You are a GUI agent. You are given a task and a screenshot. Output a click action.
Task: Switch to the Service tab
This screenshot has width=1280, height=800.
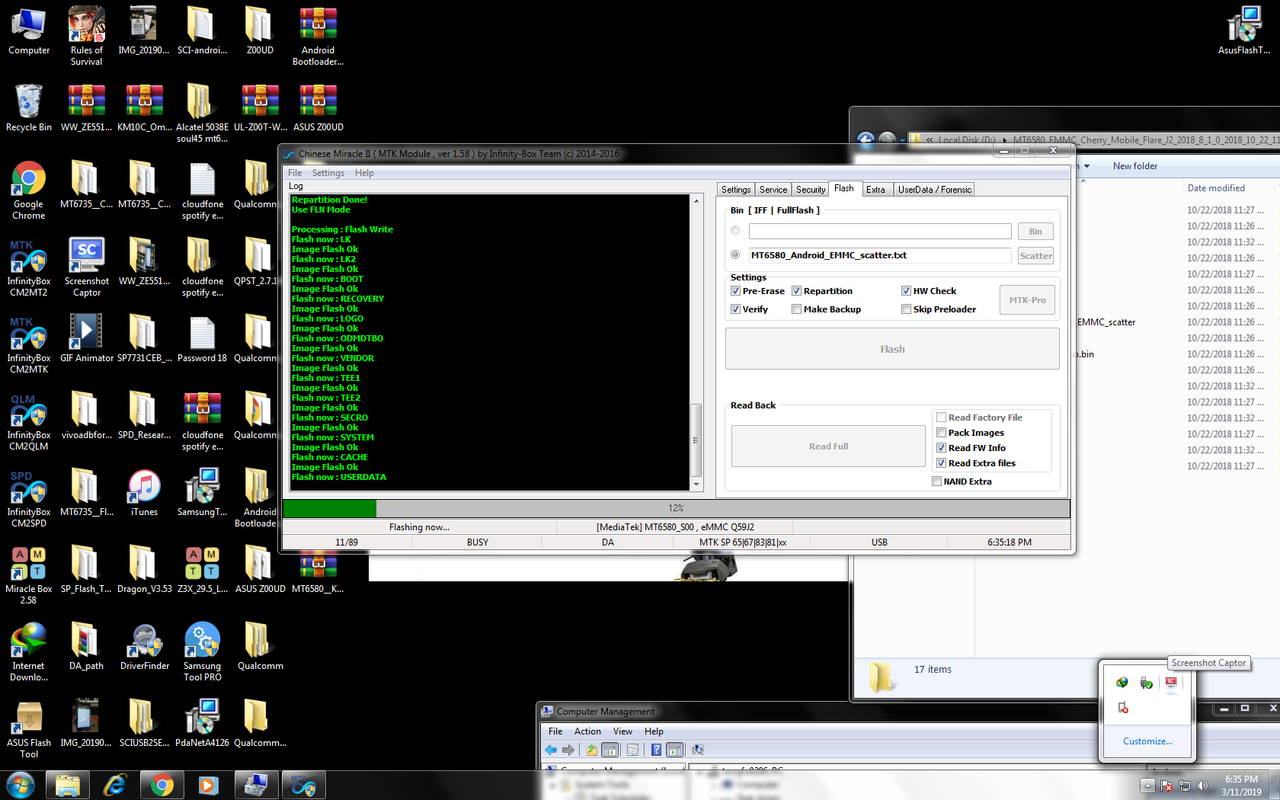pos(773,189)
